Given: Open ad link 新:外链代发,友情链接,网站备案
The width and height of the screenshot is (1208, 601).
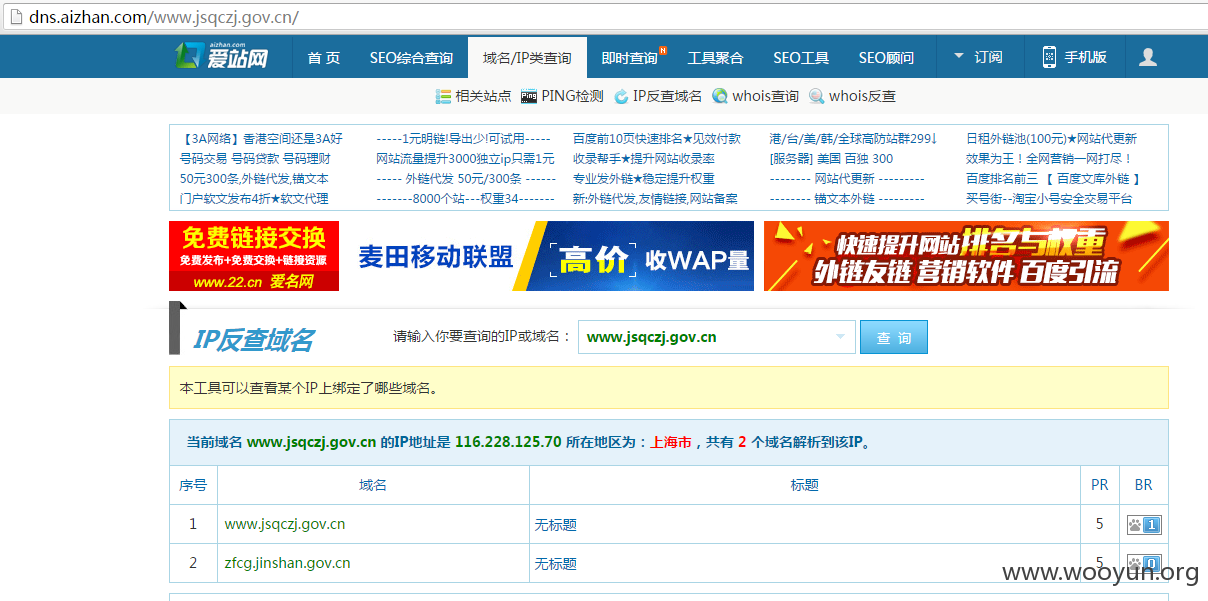Looking at the screenshot, I should click(655, 199).
